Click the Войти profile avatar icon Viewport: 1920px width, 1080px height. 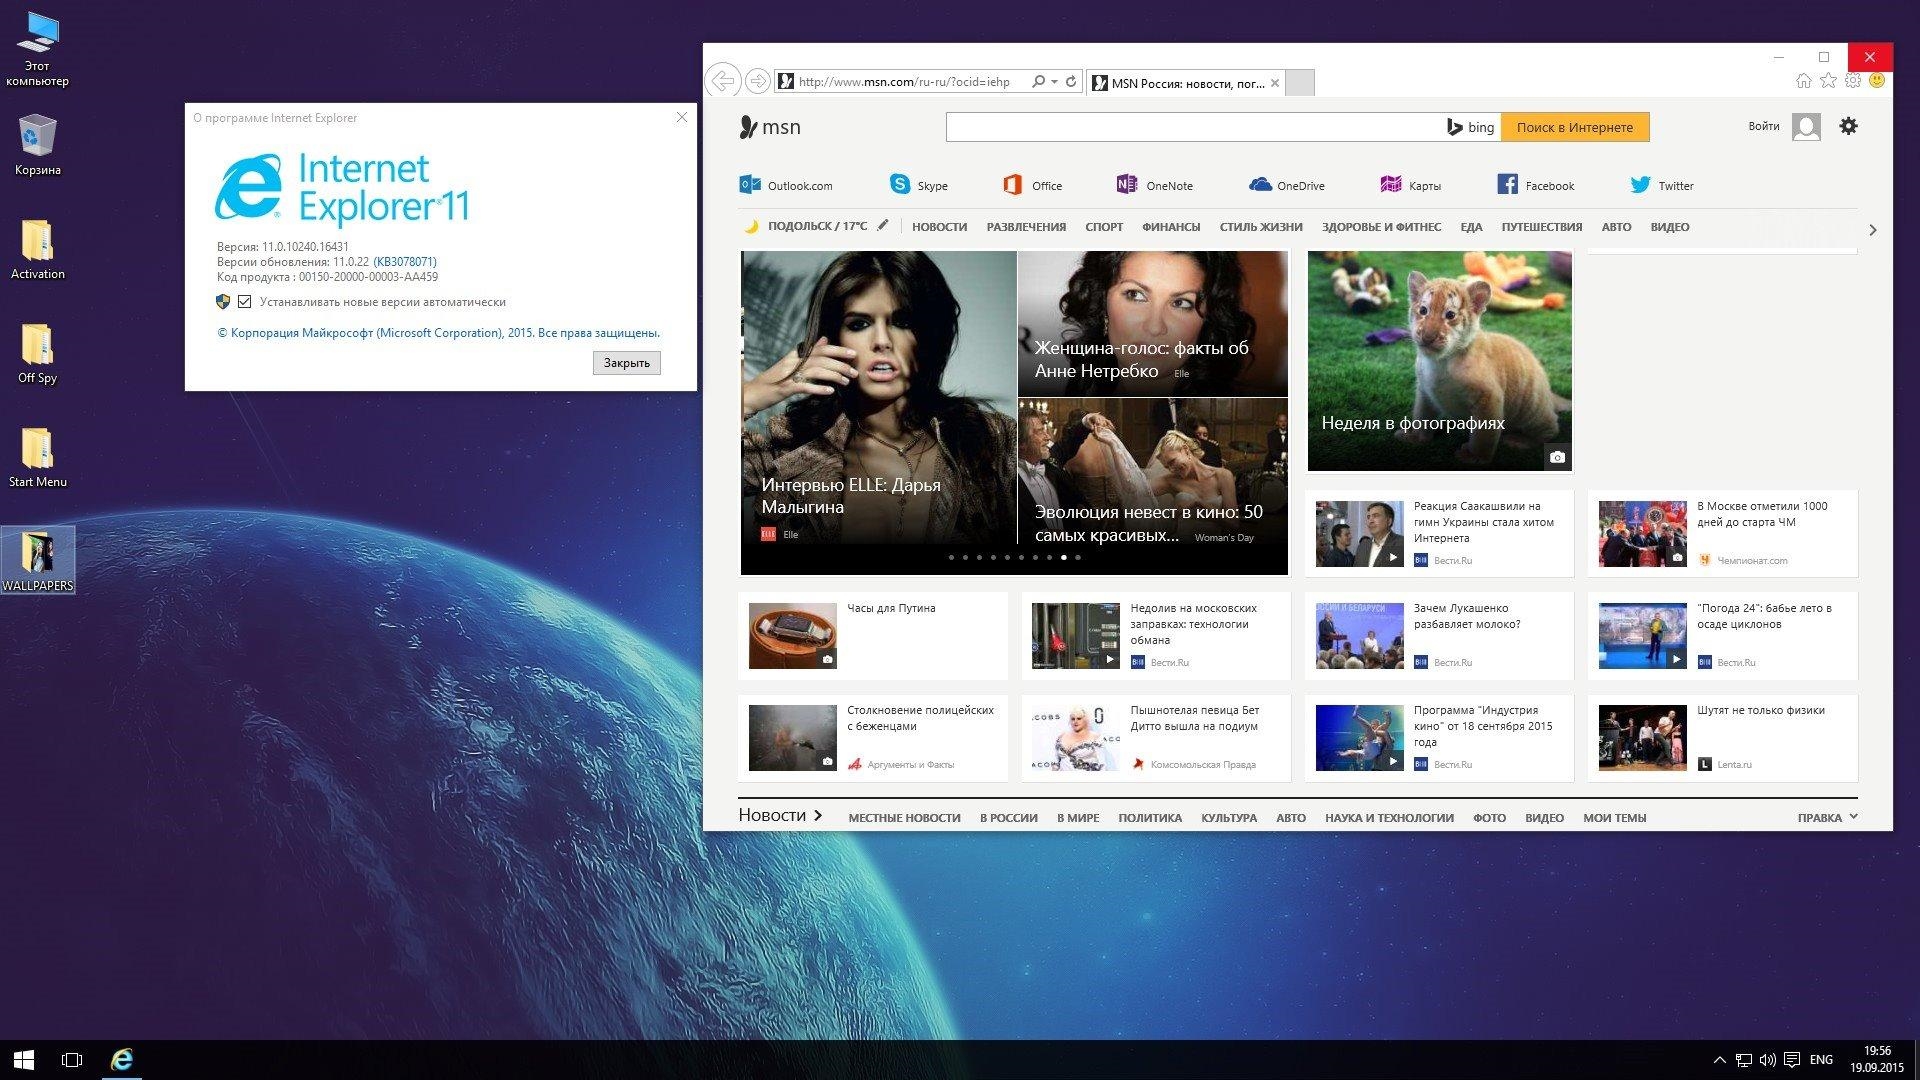pyautogui.click(x=1806, y=127)
